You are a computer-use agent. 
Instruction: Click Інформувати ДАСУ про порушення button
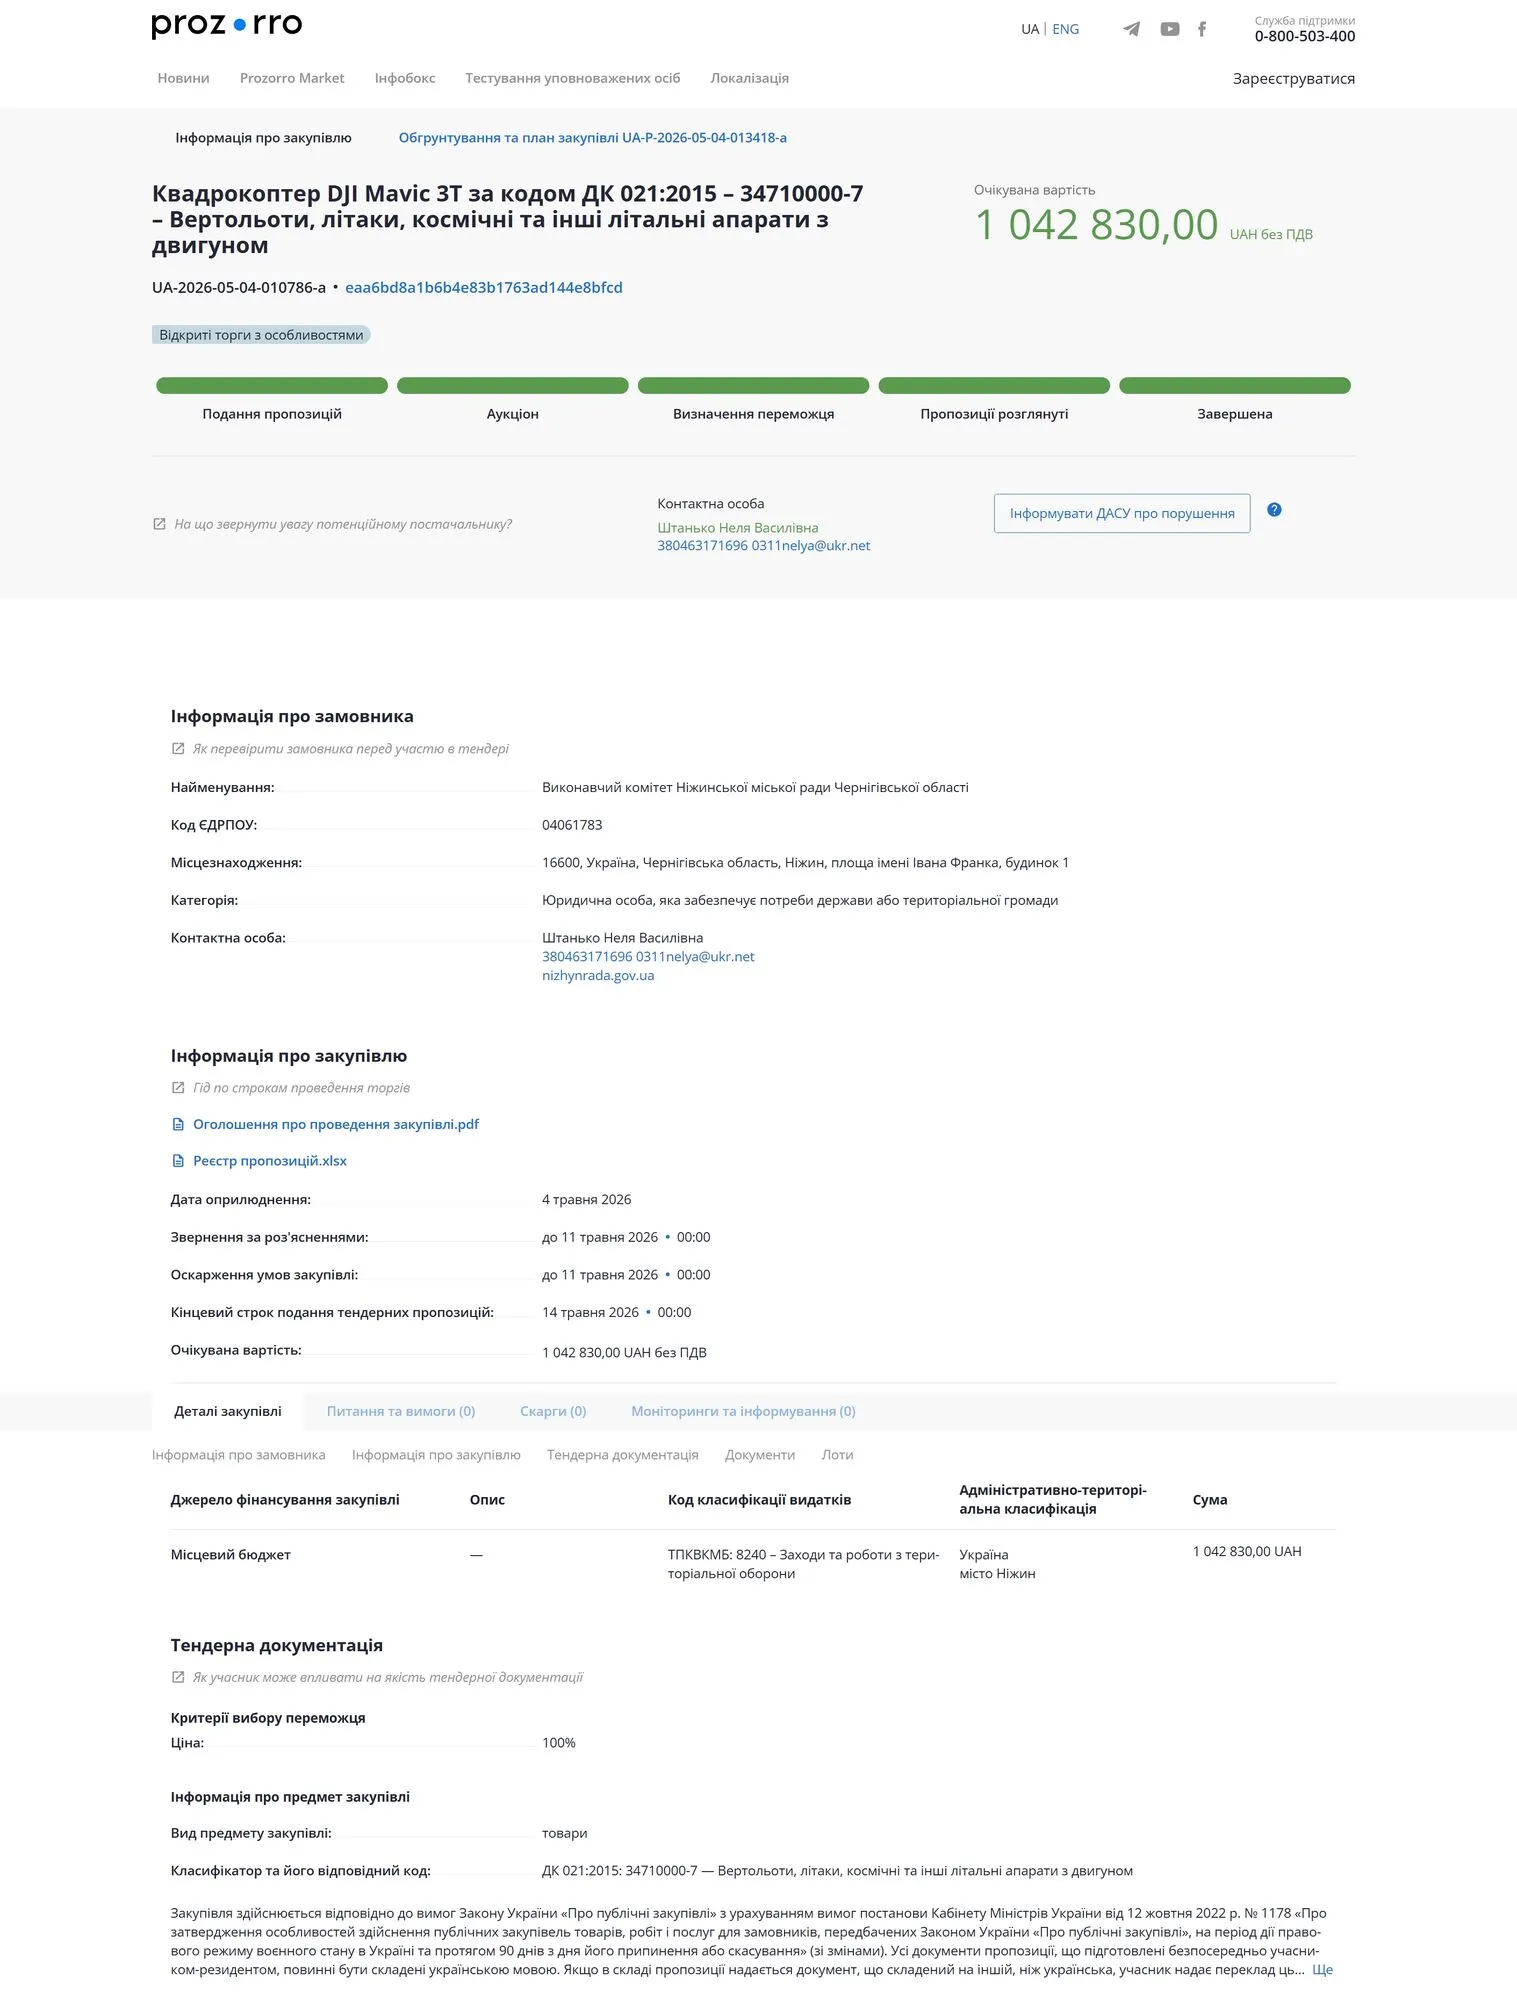click(1122, 513)
